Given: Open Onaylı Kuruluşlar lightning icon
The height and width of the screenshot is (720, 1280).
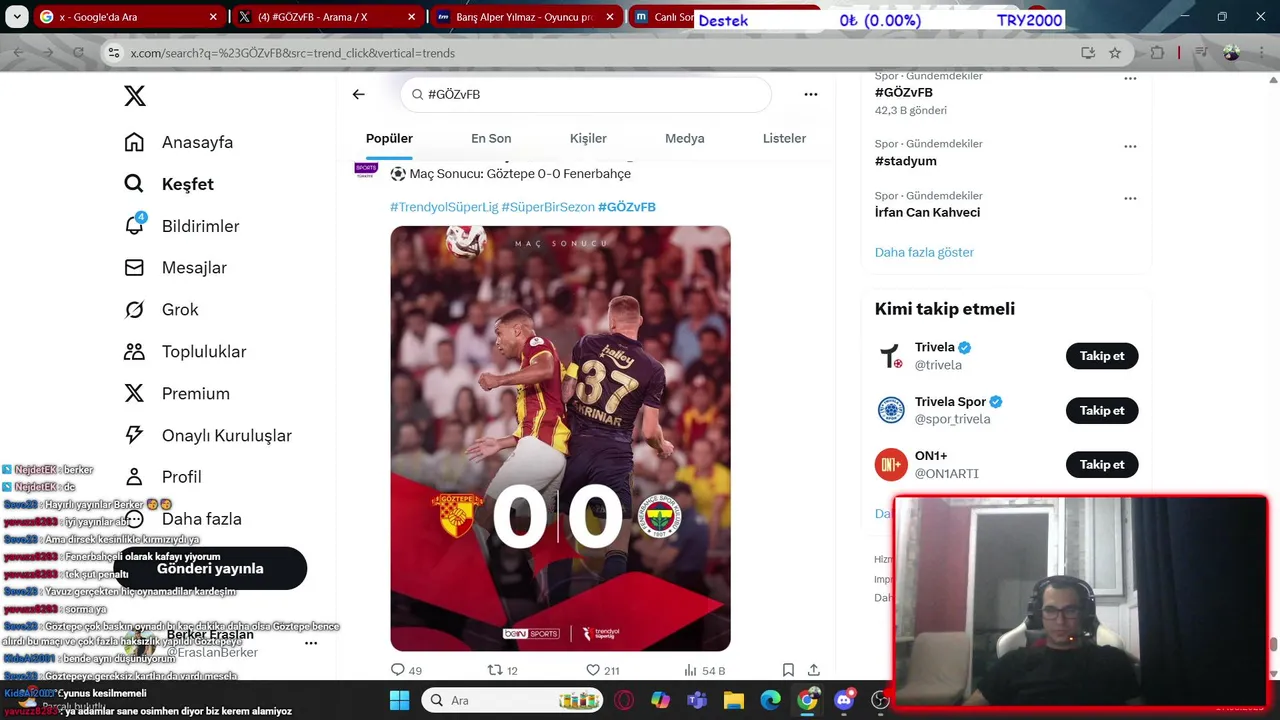Looking at the screenshot, I should [x=134, y=435].
